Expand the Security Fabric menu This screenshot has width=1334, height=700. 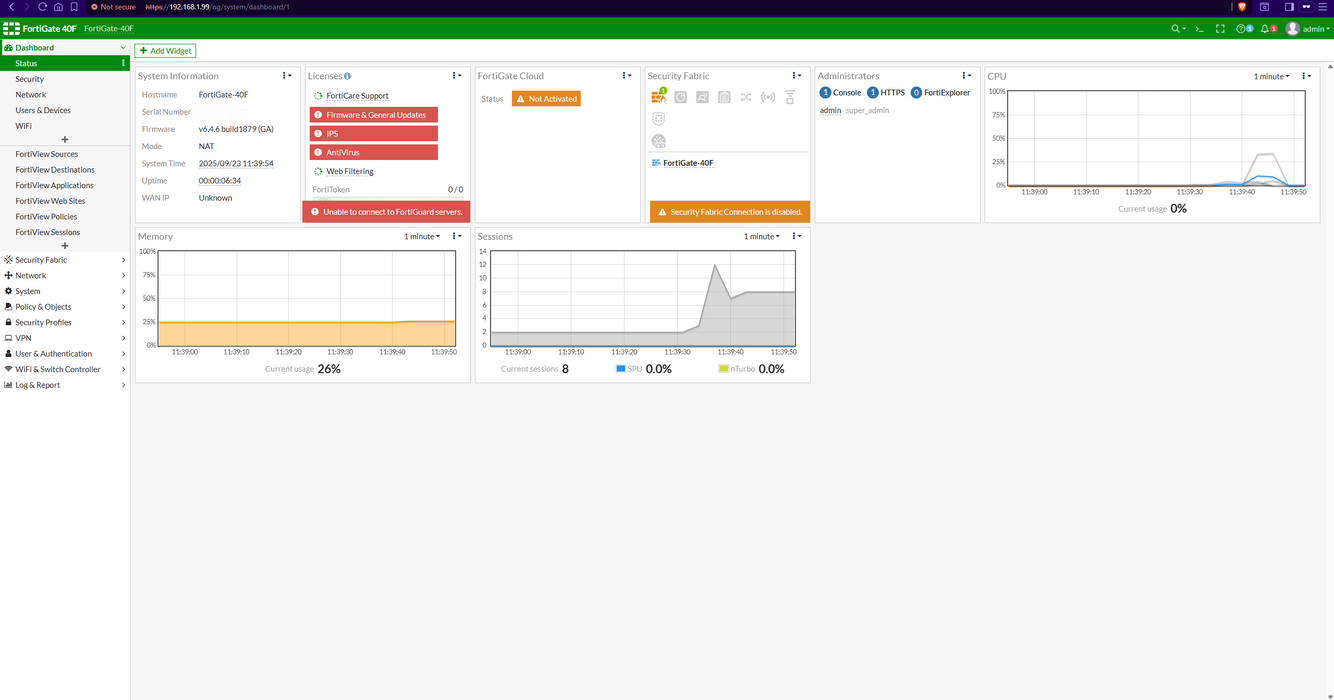coord(65,260)
